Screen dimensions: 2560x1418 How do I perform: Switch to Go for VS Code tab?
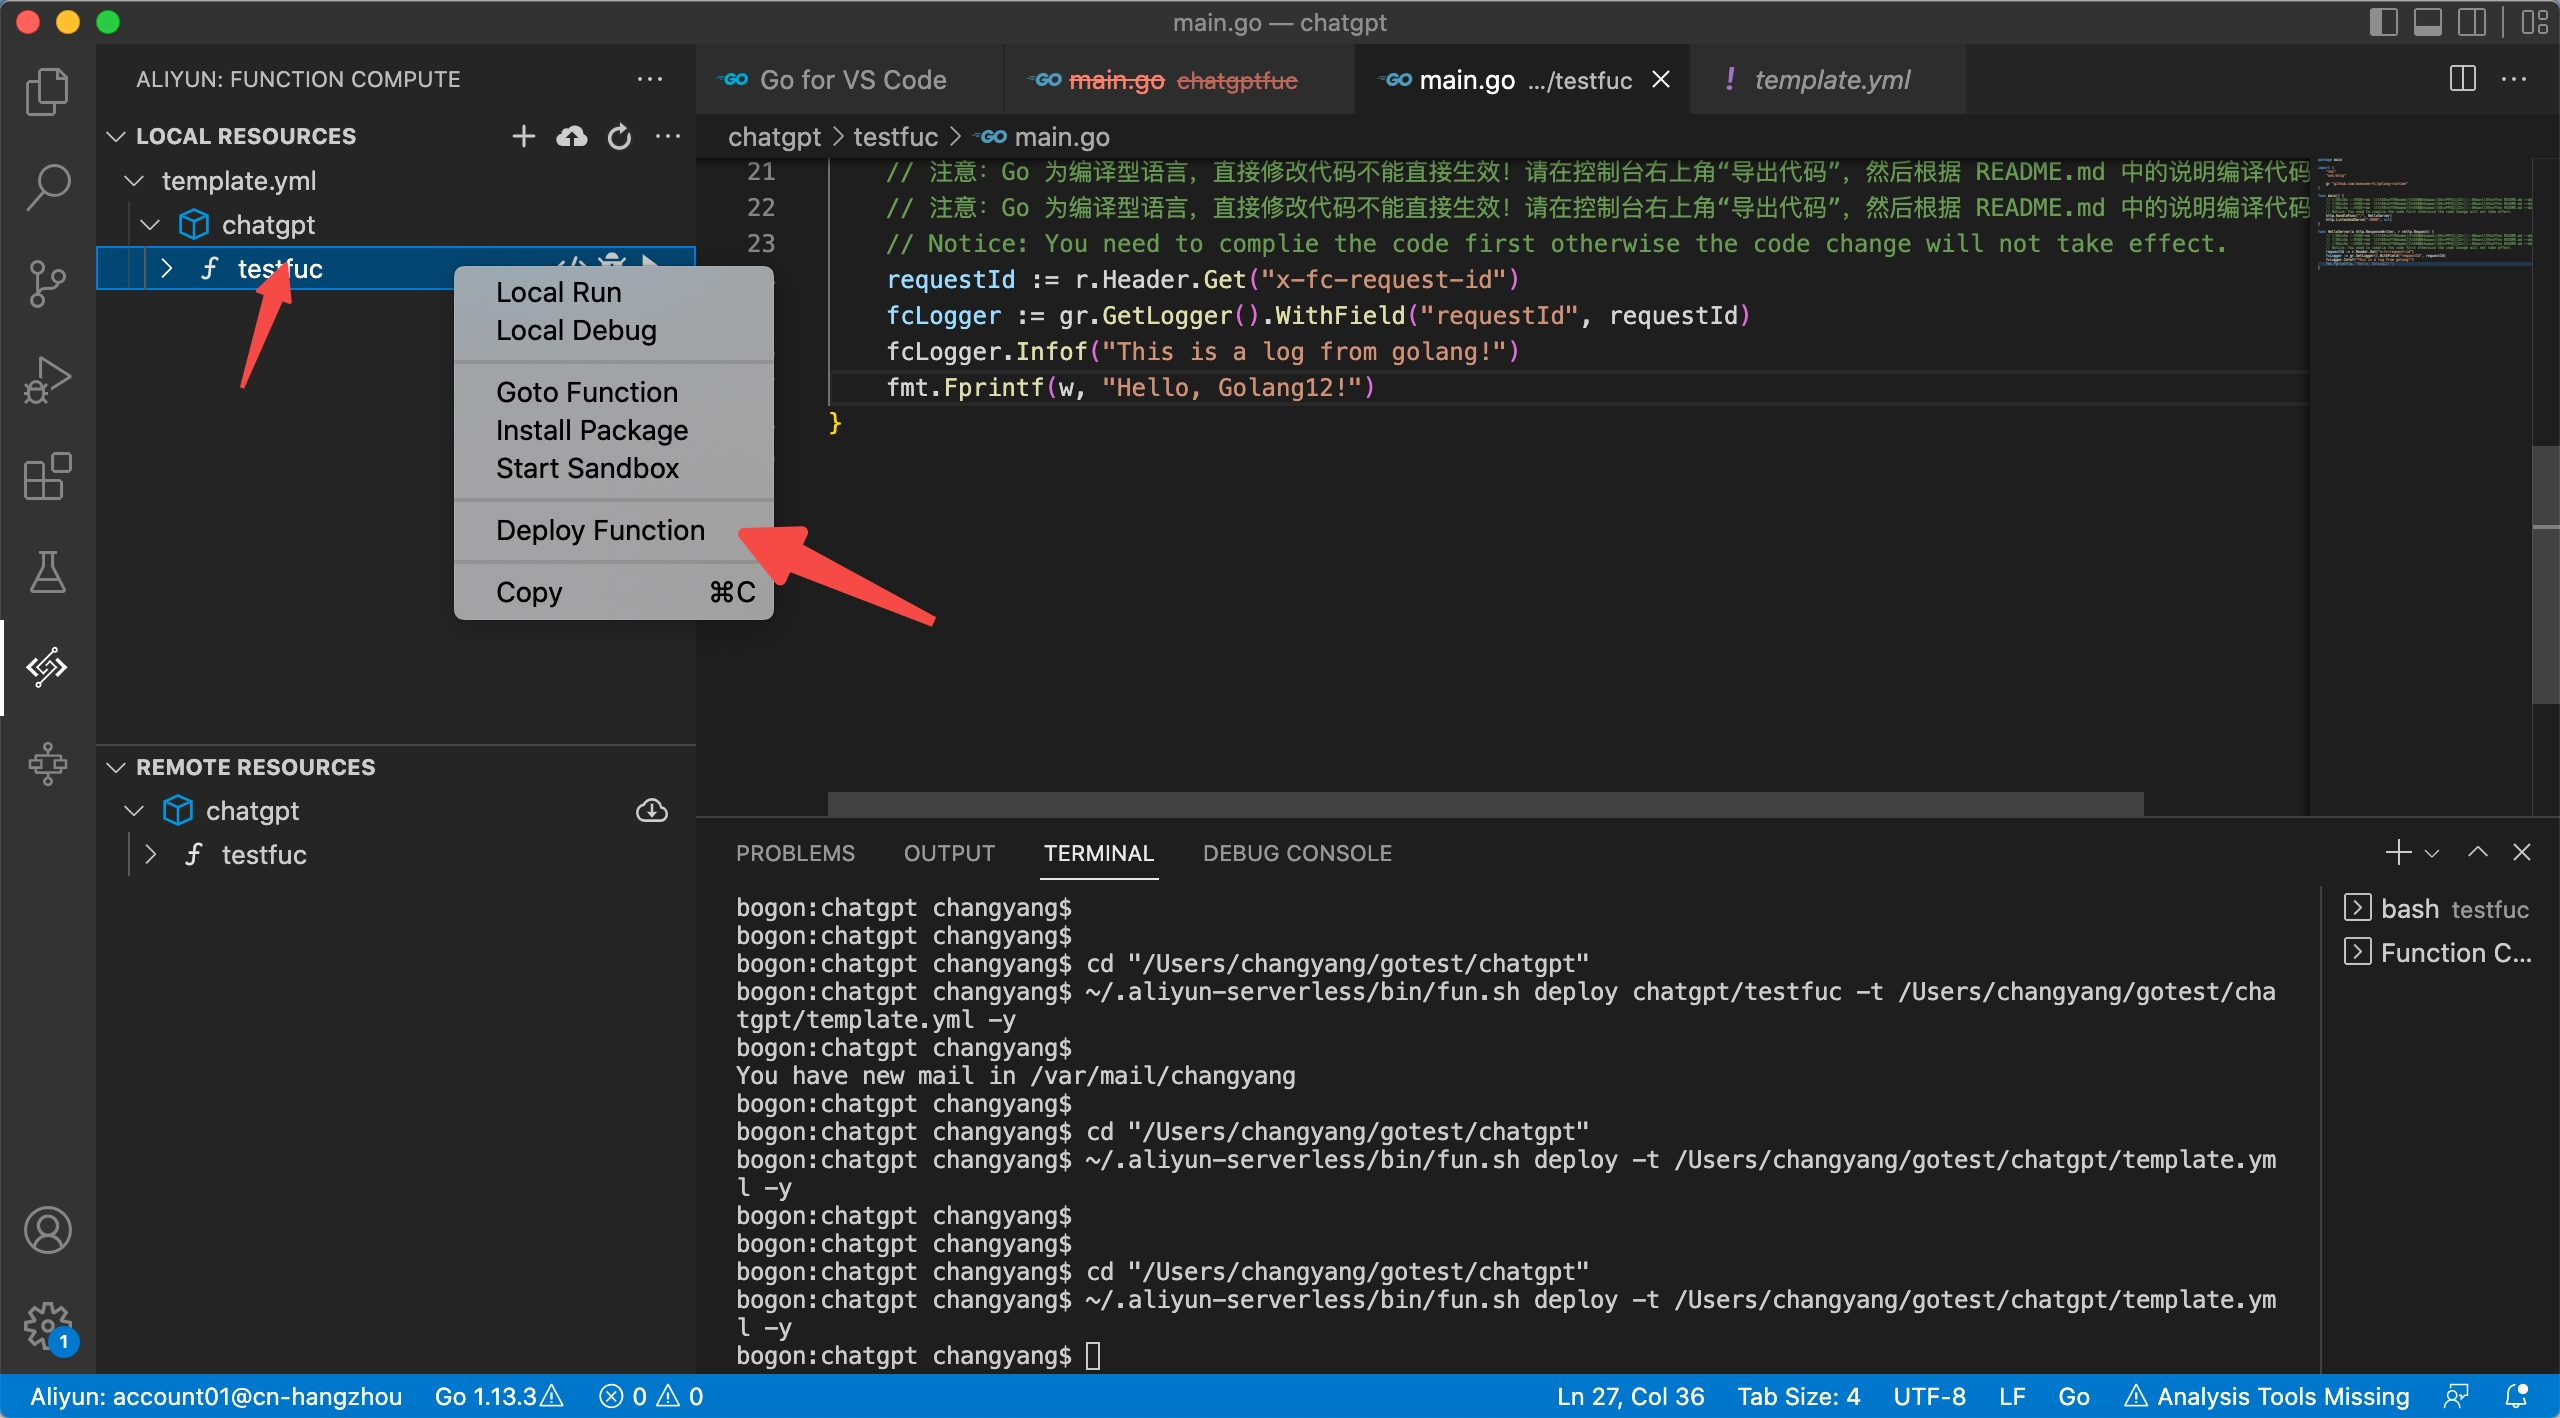(850, 79)
